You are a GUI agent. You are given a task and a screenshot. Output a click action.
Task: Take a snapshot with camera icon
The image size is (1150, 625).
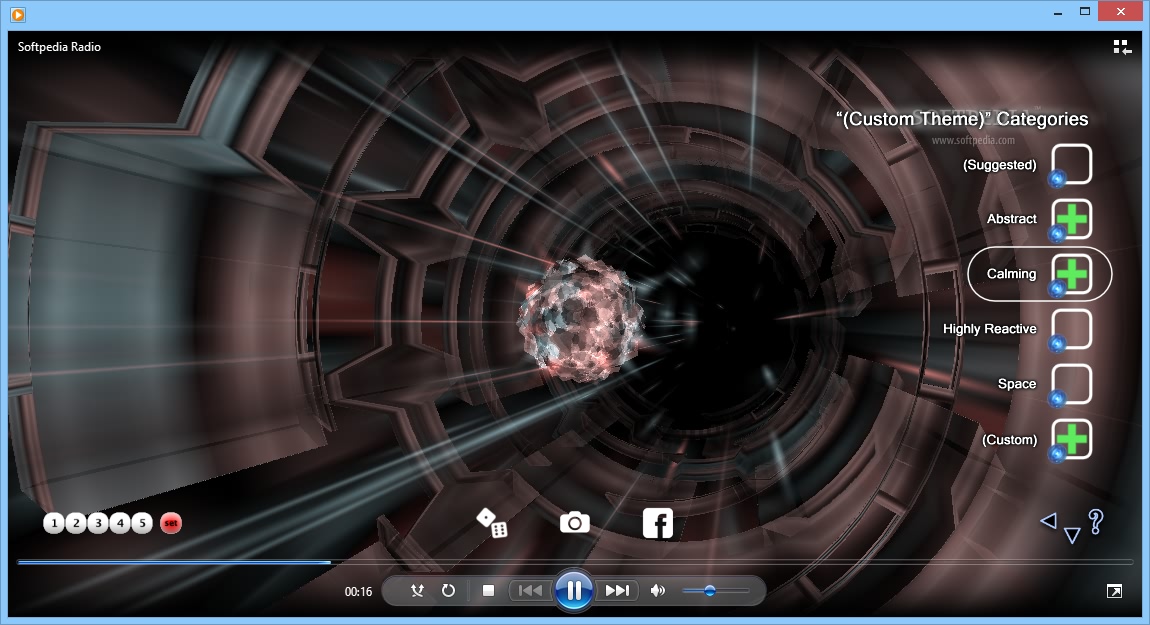tap(575, 523)
